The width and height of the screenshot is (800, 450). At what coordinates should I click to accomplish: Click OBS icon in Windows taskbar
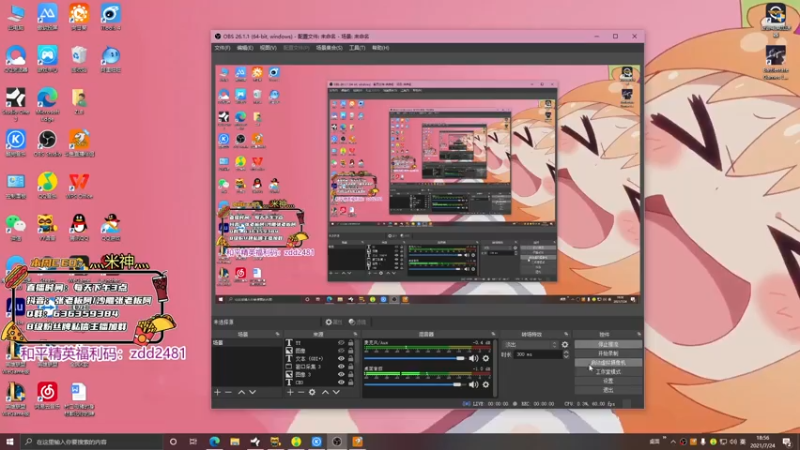tap(337, 441)
